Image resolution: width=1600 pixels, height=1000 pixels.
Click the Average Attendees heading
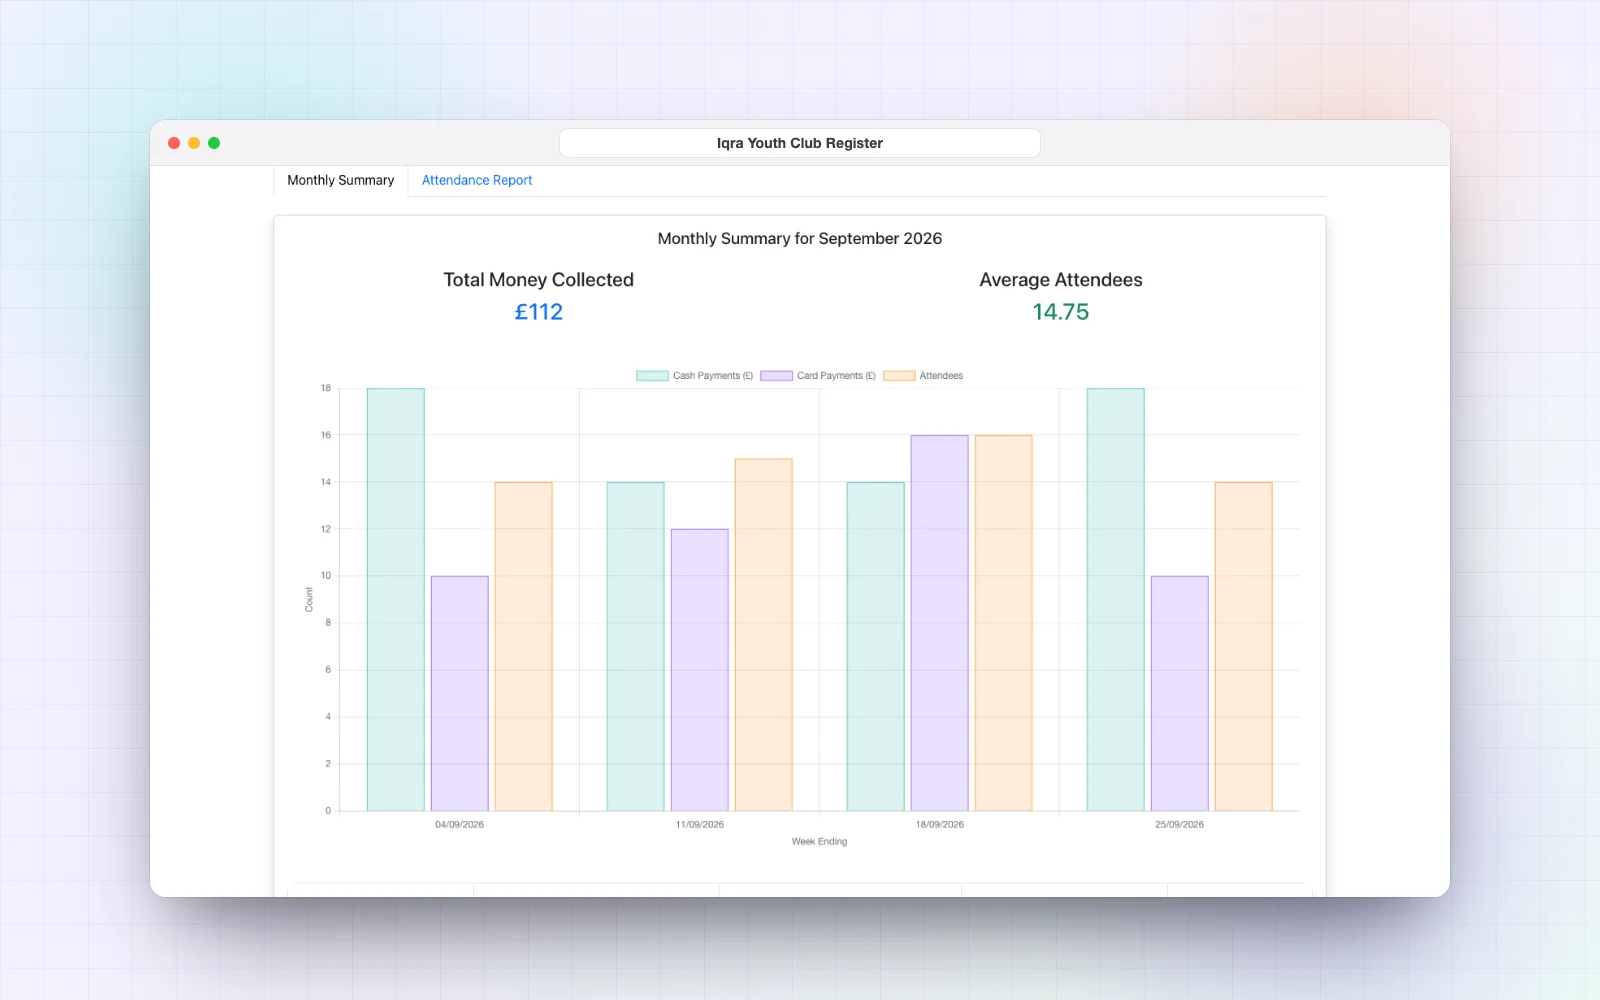click(1061, 280)
